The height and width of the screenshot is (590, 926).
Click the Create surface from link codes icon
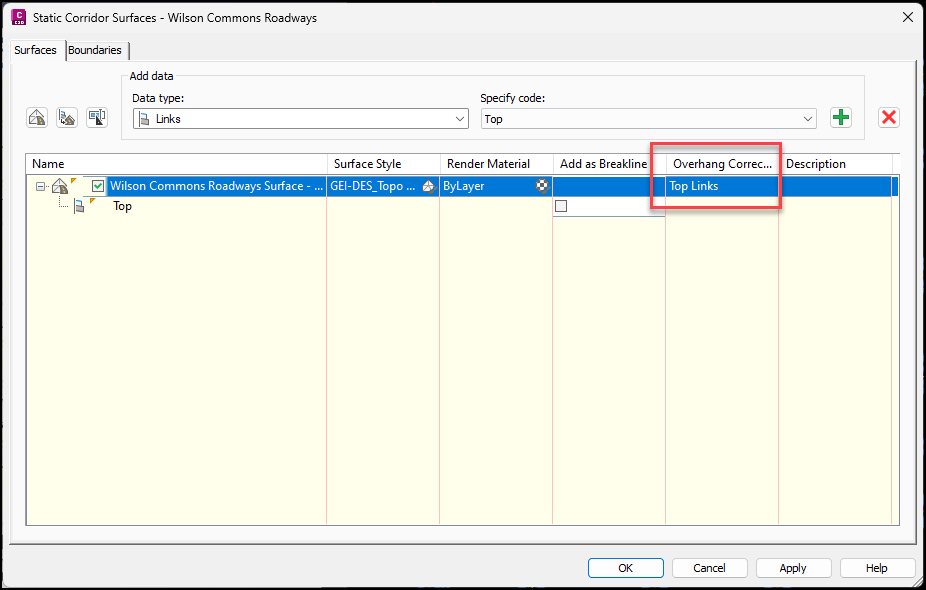pos(67,118)
